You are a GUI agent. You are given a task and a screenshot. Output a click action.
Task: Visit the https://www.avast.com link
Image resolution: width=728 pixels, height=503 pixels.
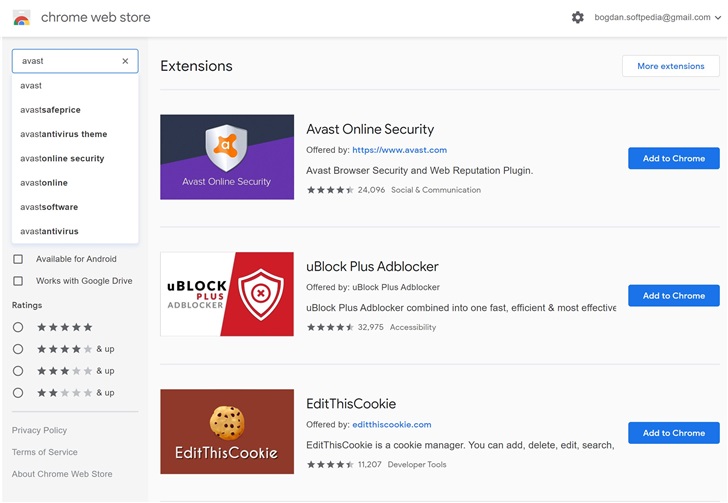click(x=399, y=150)
